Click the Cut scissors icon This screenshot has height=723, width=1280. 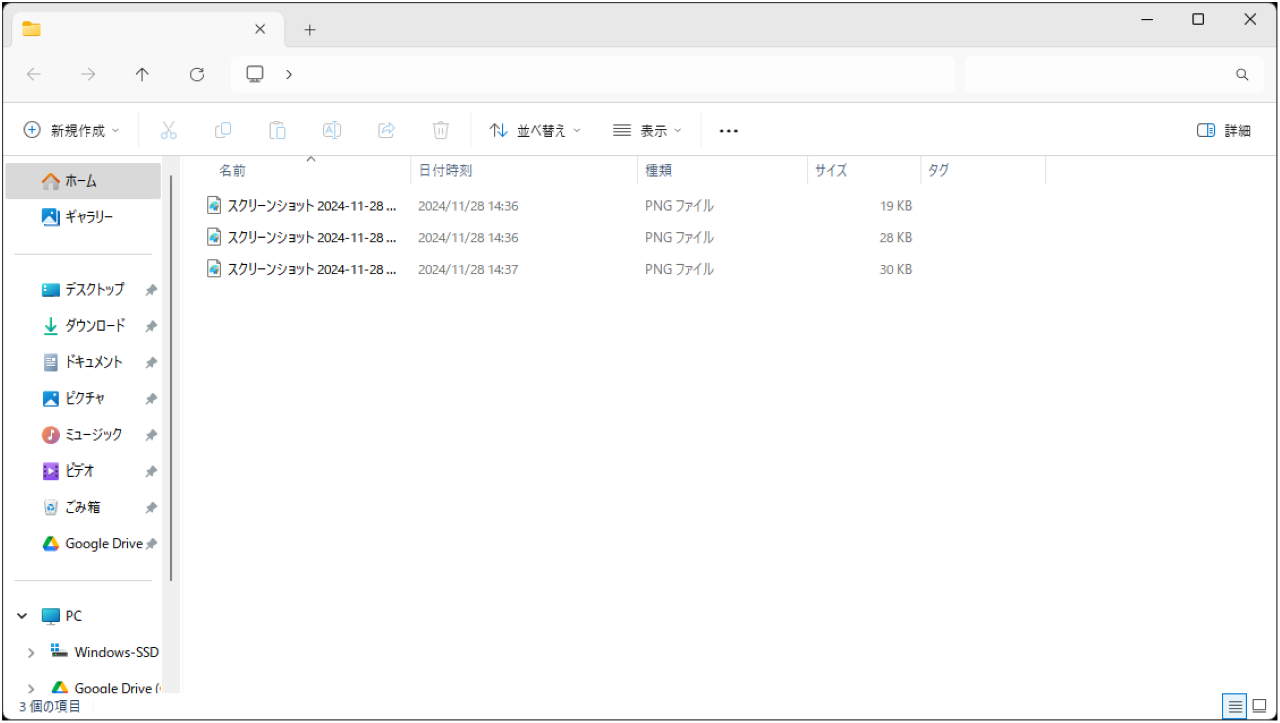pyautogui.click(x=168, y=130)
